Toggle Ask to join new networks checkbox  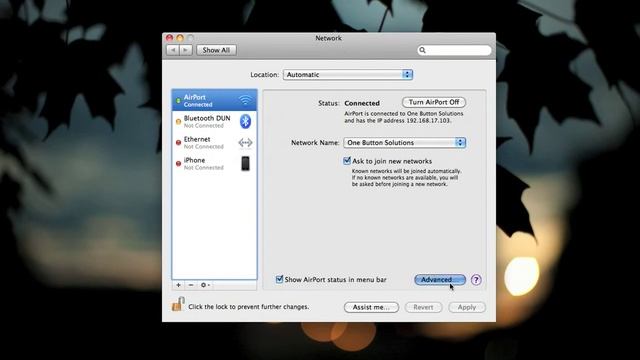click(x=347, y=161)
